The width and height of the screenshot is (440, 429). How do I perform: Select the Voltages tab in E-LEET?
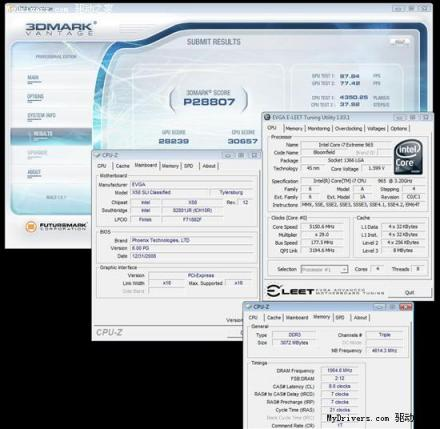tap(376, 129)
